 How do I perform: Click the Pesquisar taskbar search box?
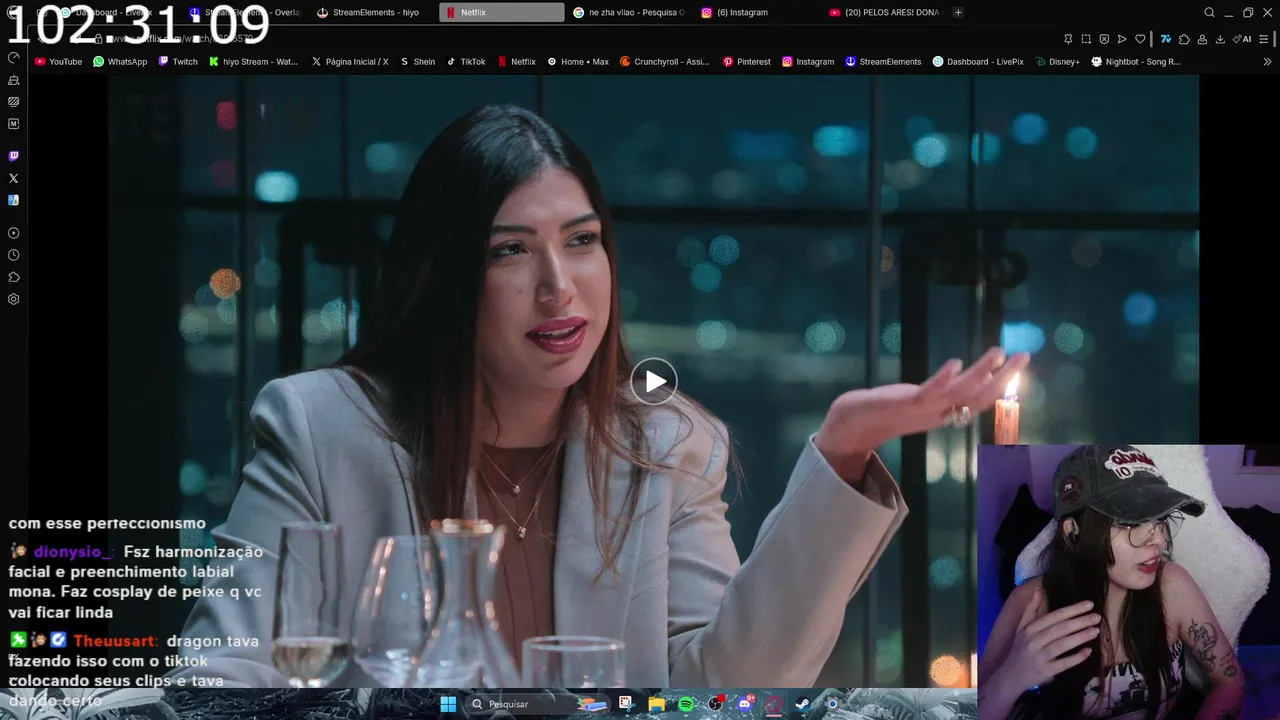pos(538,704)
